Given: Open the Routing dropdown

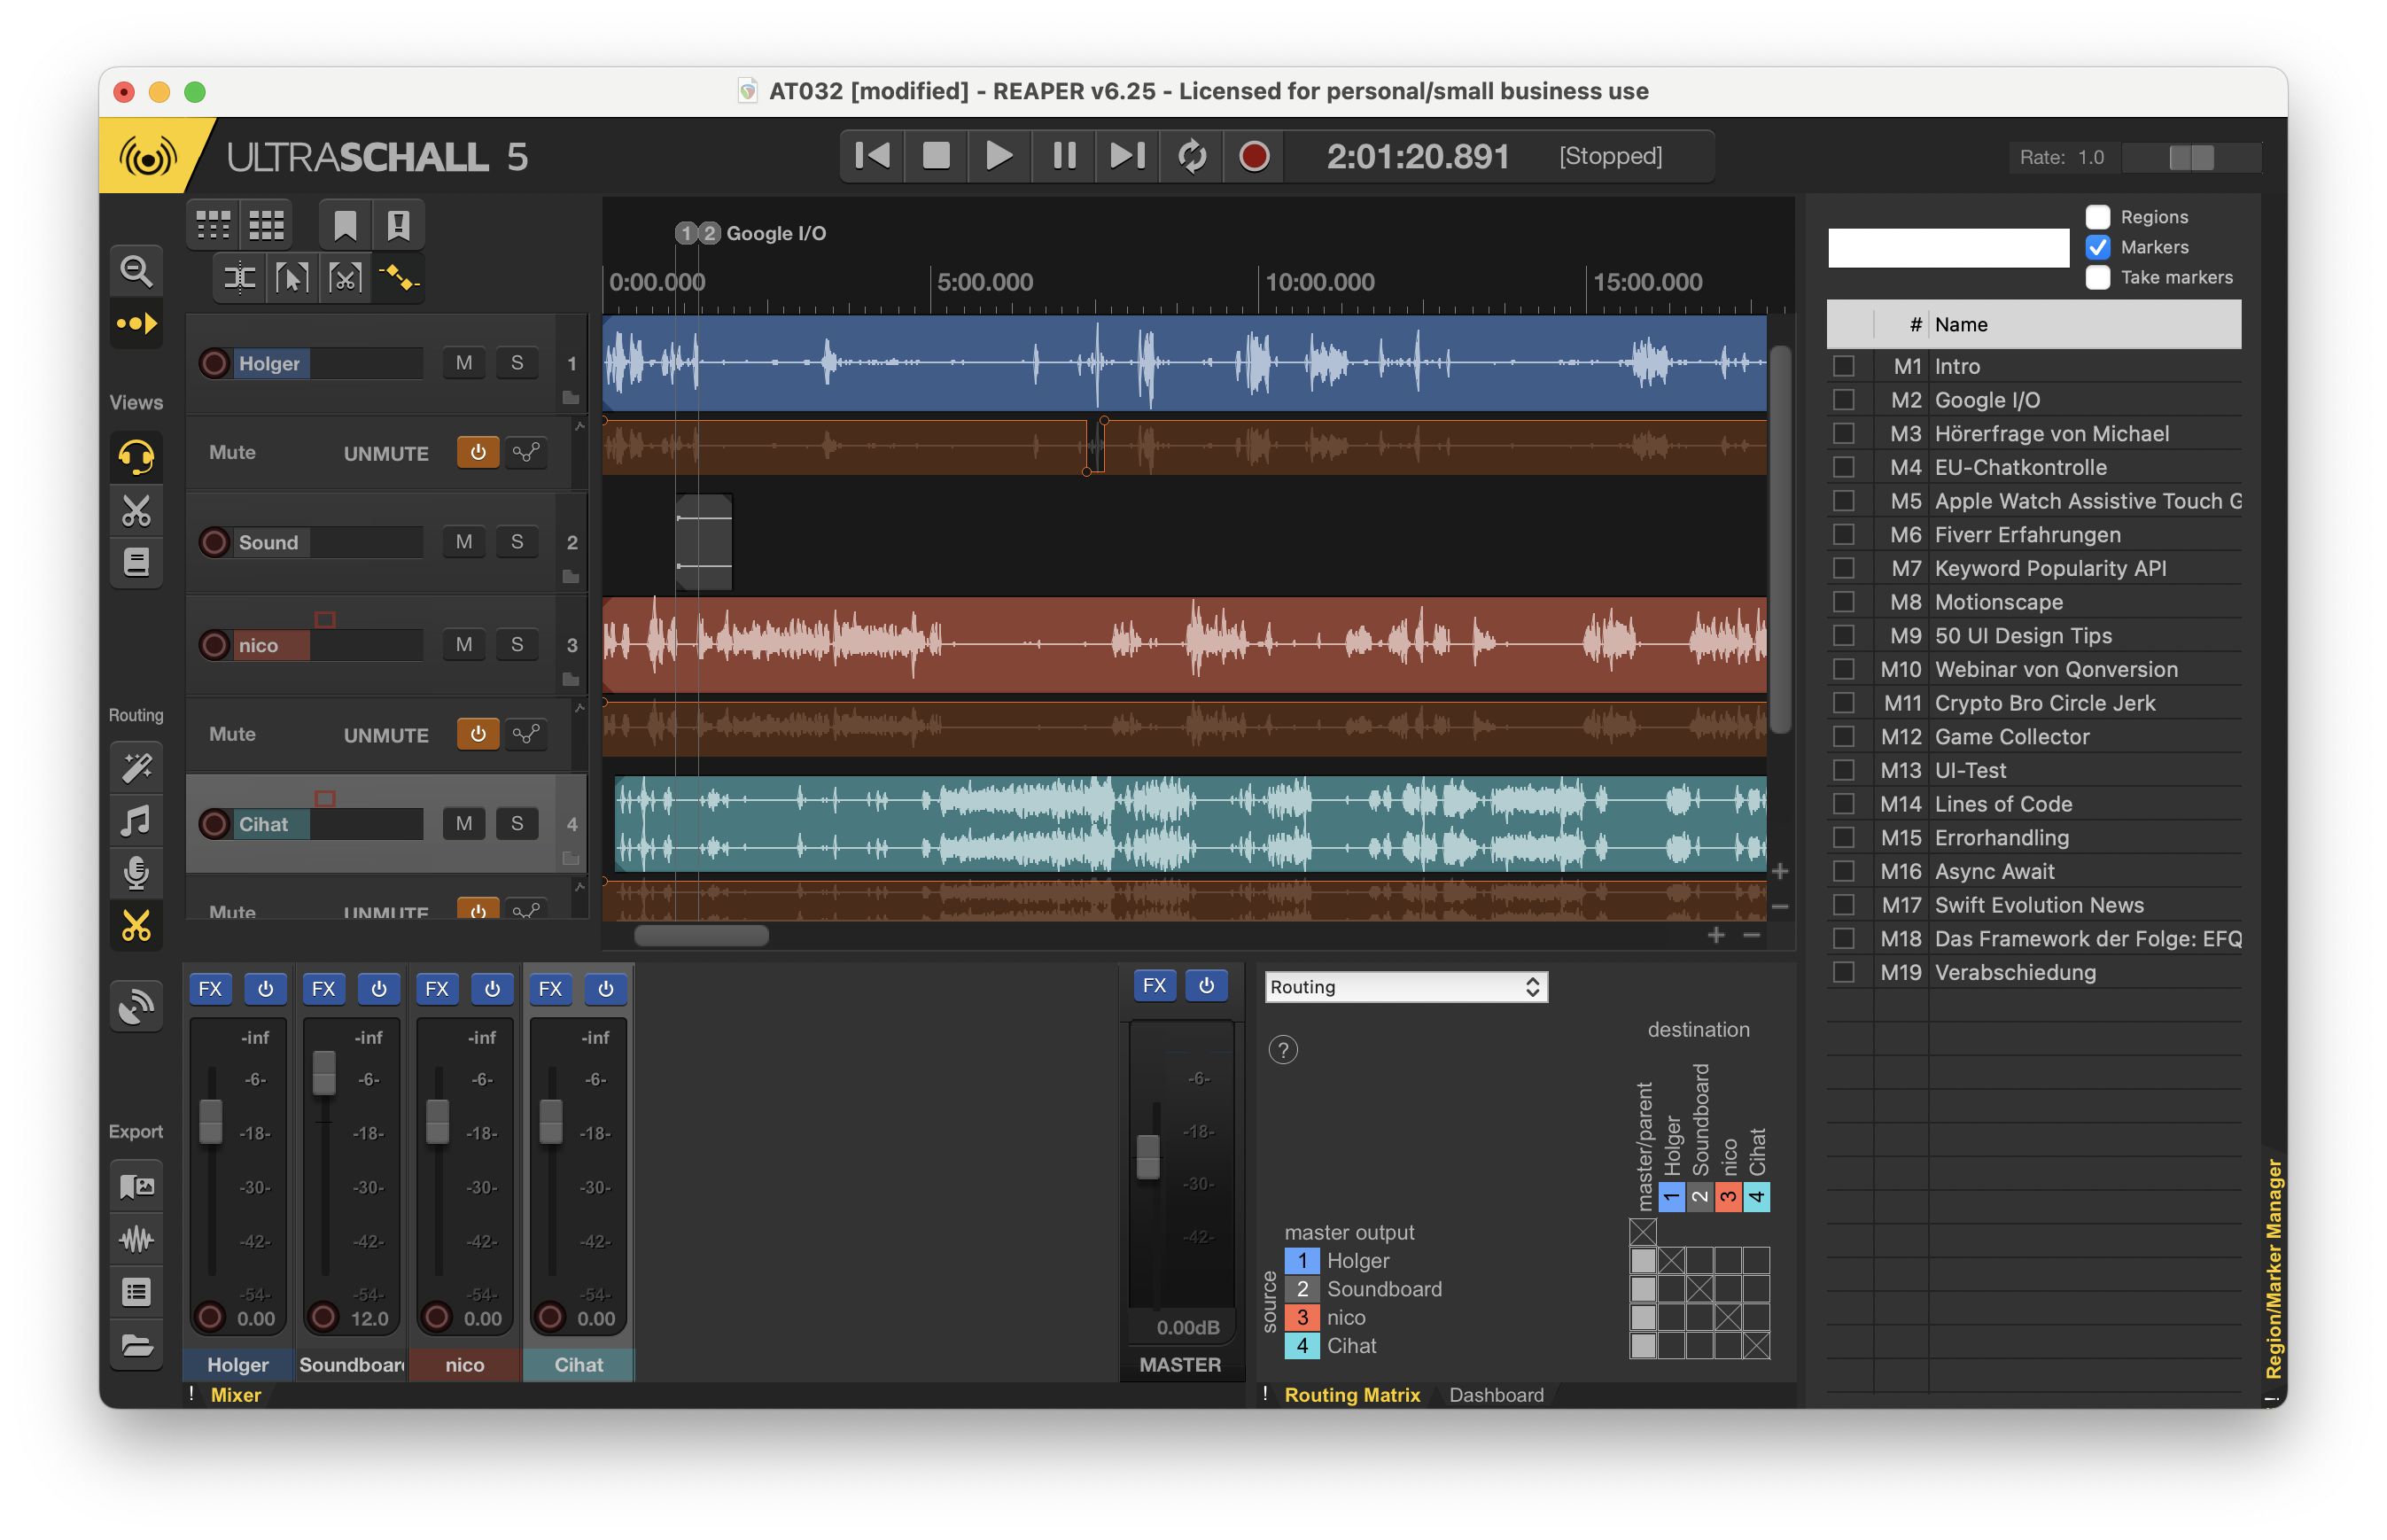Looking at the screenshot, I should [x=1406, y=987].
